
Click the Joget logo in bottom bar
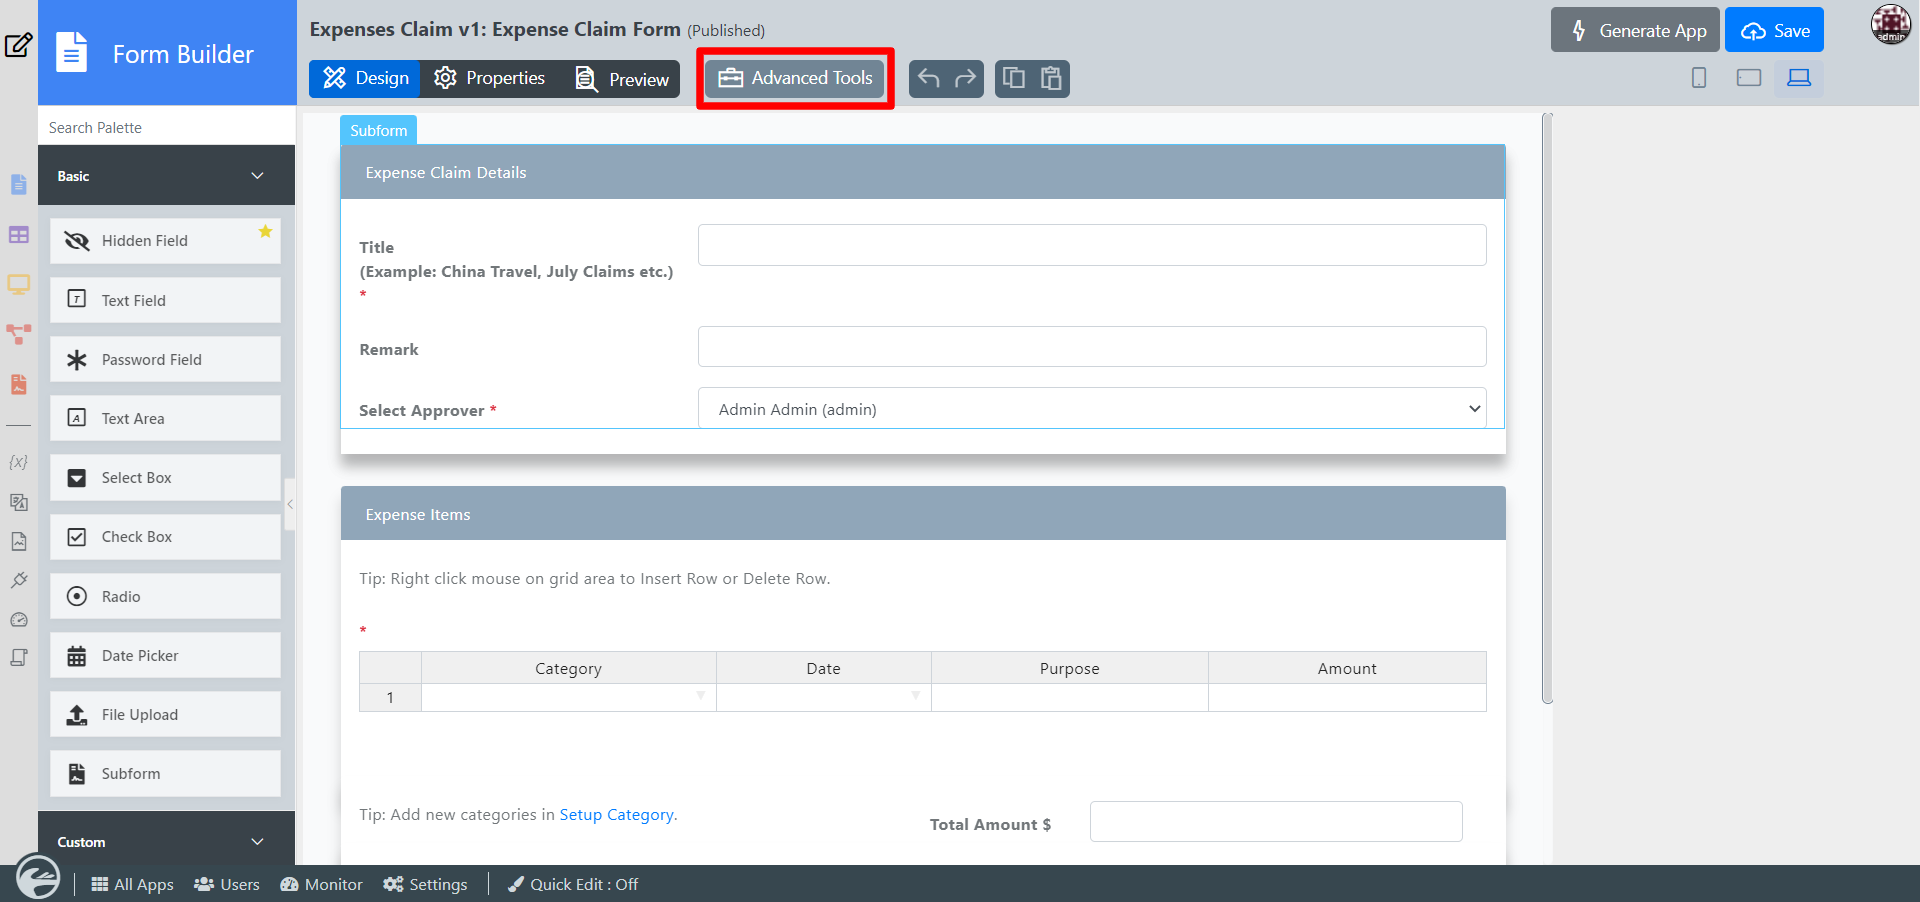point(37,877)
